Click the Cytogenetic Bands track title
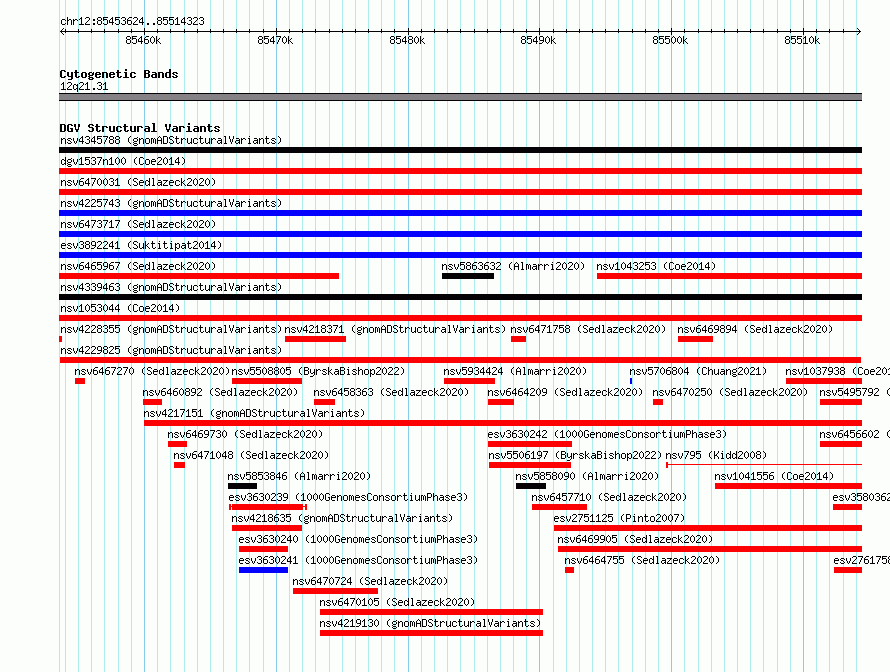890x672 pixels. coord(119,74)
